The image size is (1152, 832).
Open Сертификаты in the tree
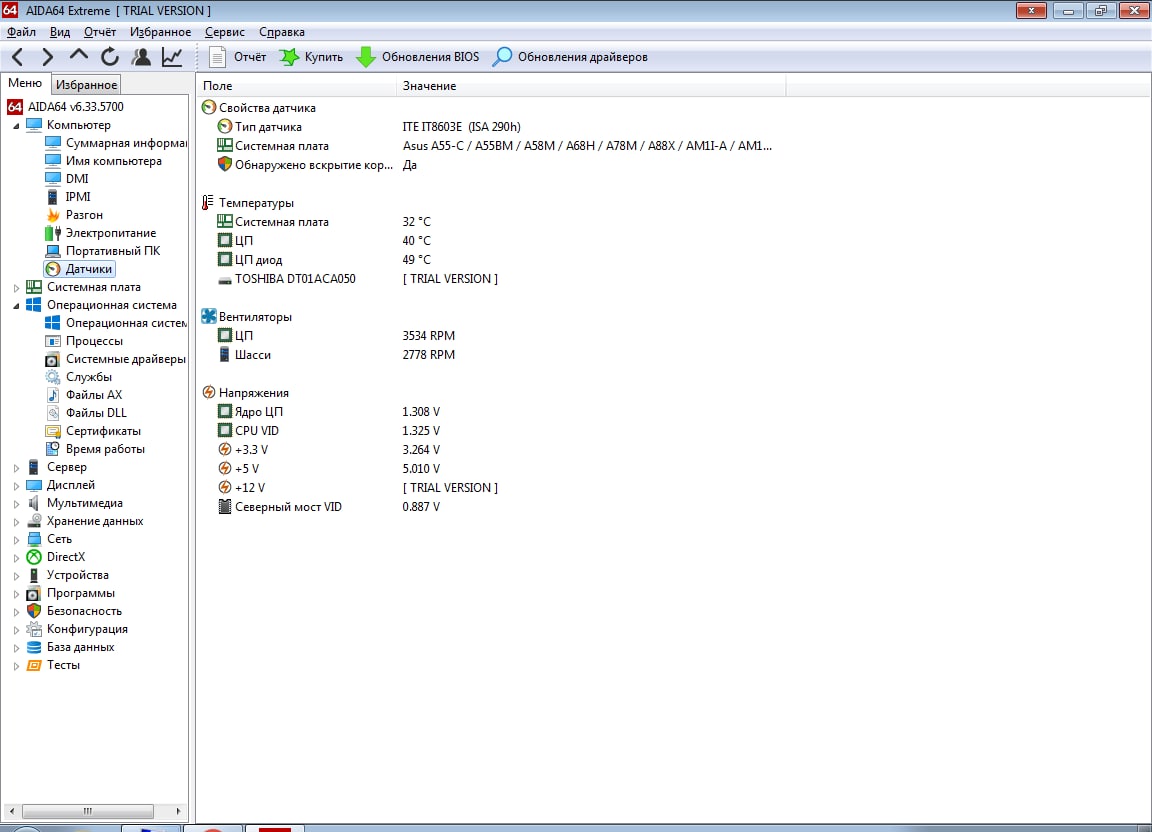tap(93, 431)
